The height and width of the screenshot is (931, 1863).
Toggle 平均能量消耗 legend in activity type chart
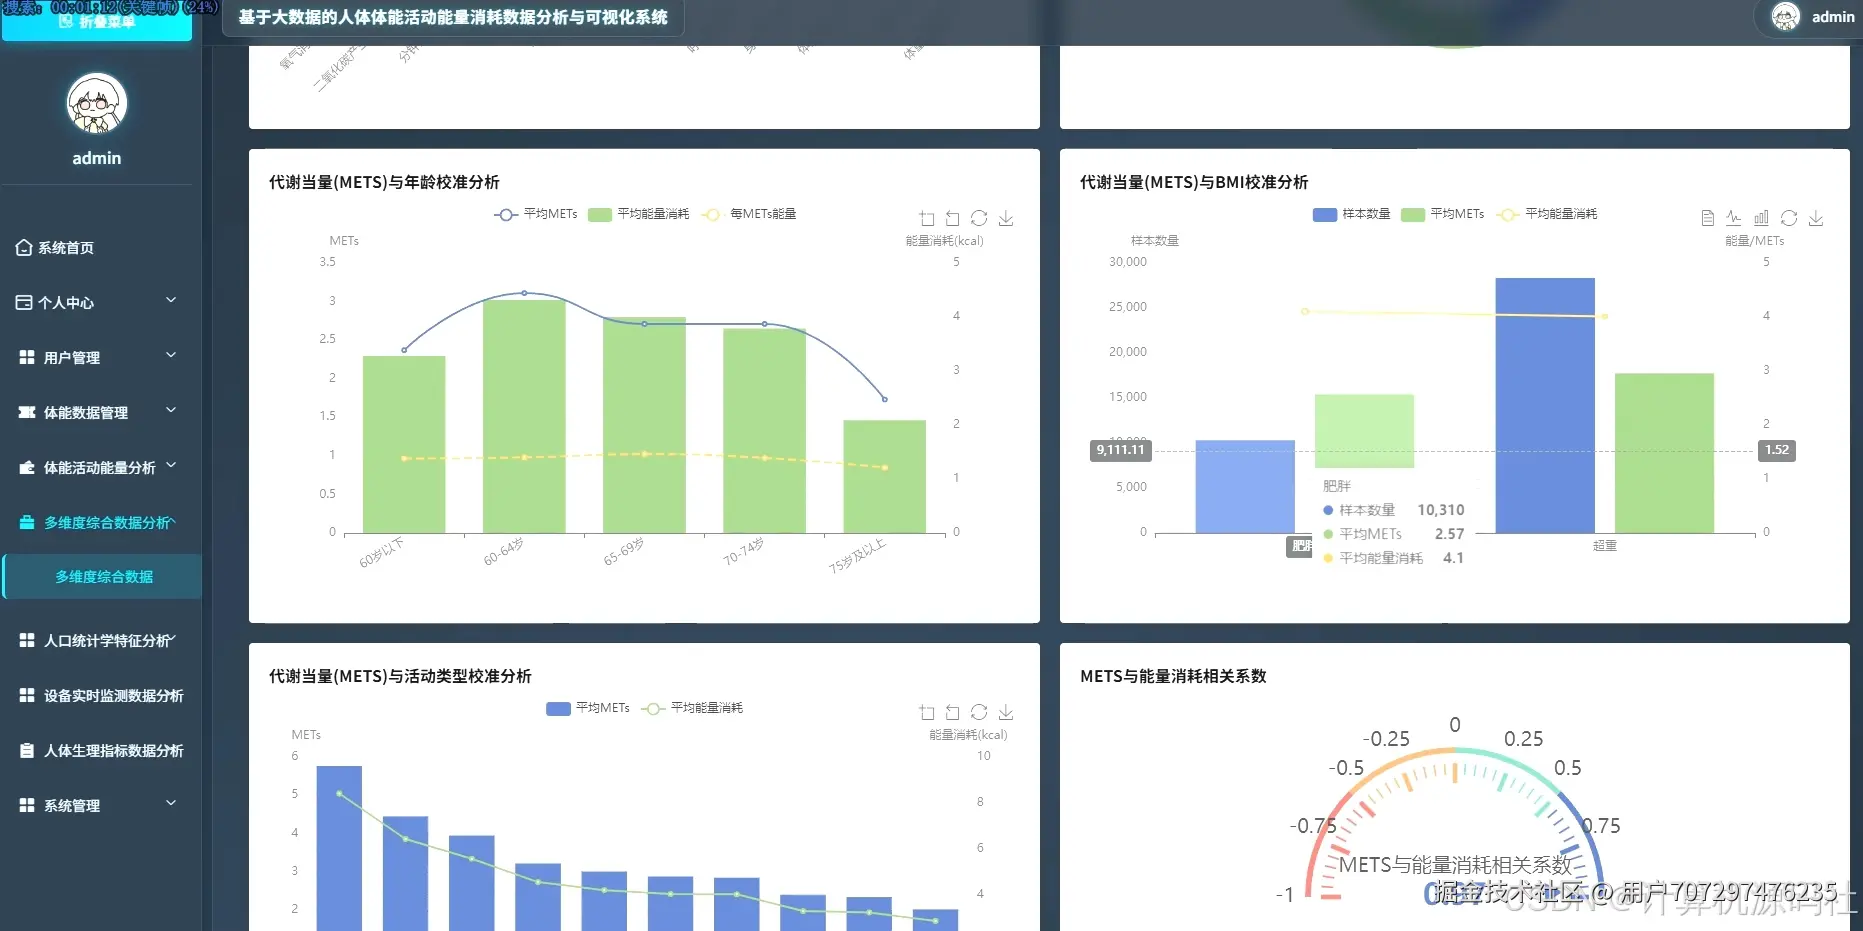coord(693,708)
